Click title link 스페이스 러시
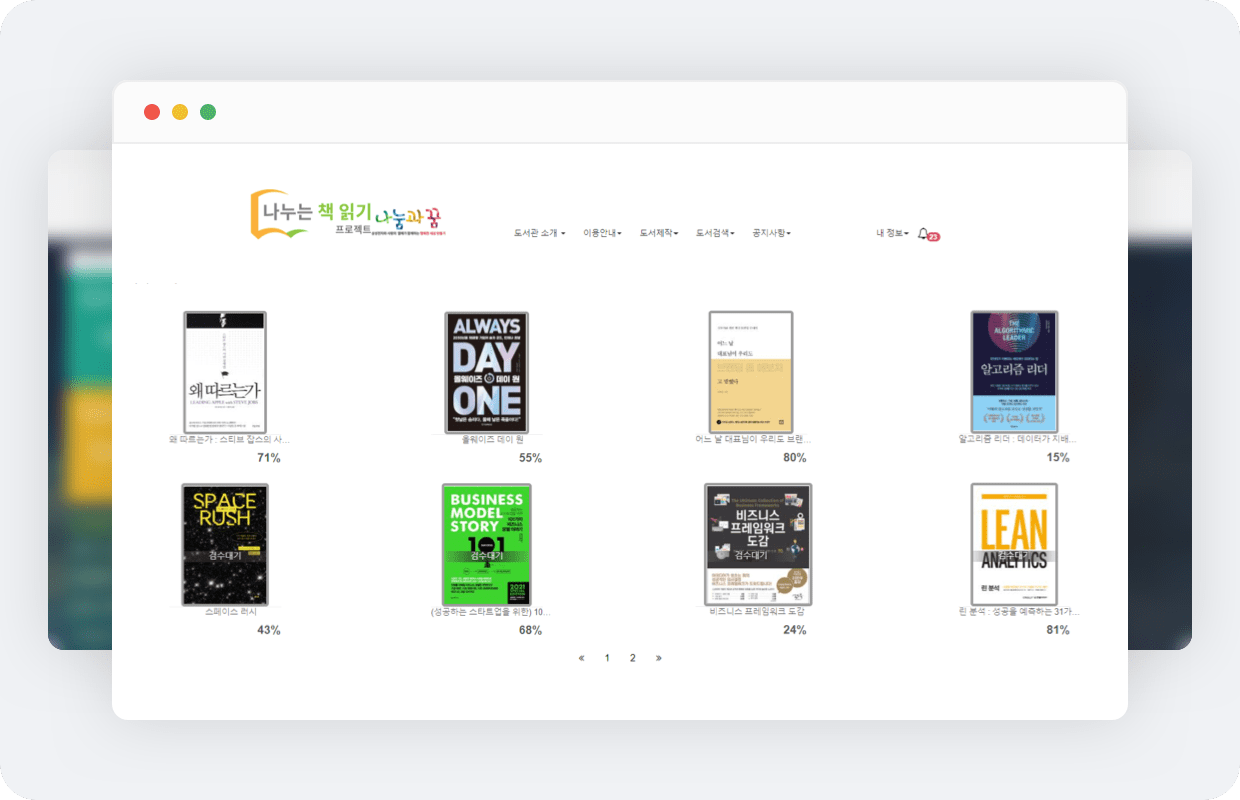This screenshot has width=1240, height=800. [231, 611]
